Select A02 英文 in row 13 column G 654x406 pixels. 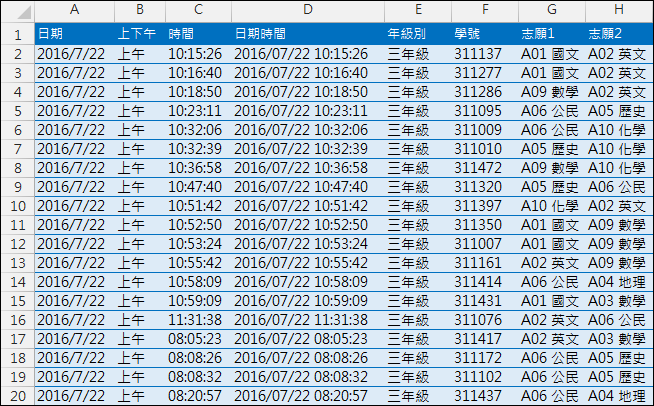click(552, 263)
